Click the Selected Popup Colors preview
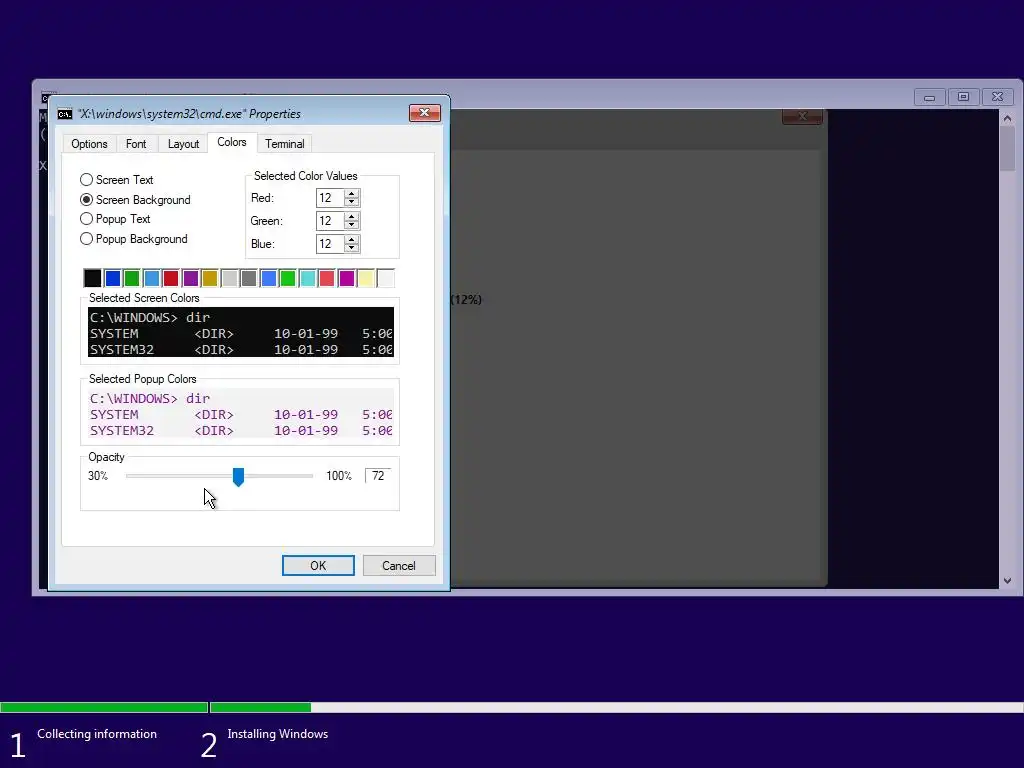The image size is (1024, 768). coord(241,413)
